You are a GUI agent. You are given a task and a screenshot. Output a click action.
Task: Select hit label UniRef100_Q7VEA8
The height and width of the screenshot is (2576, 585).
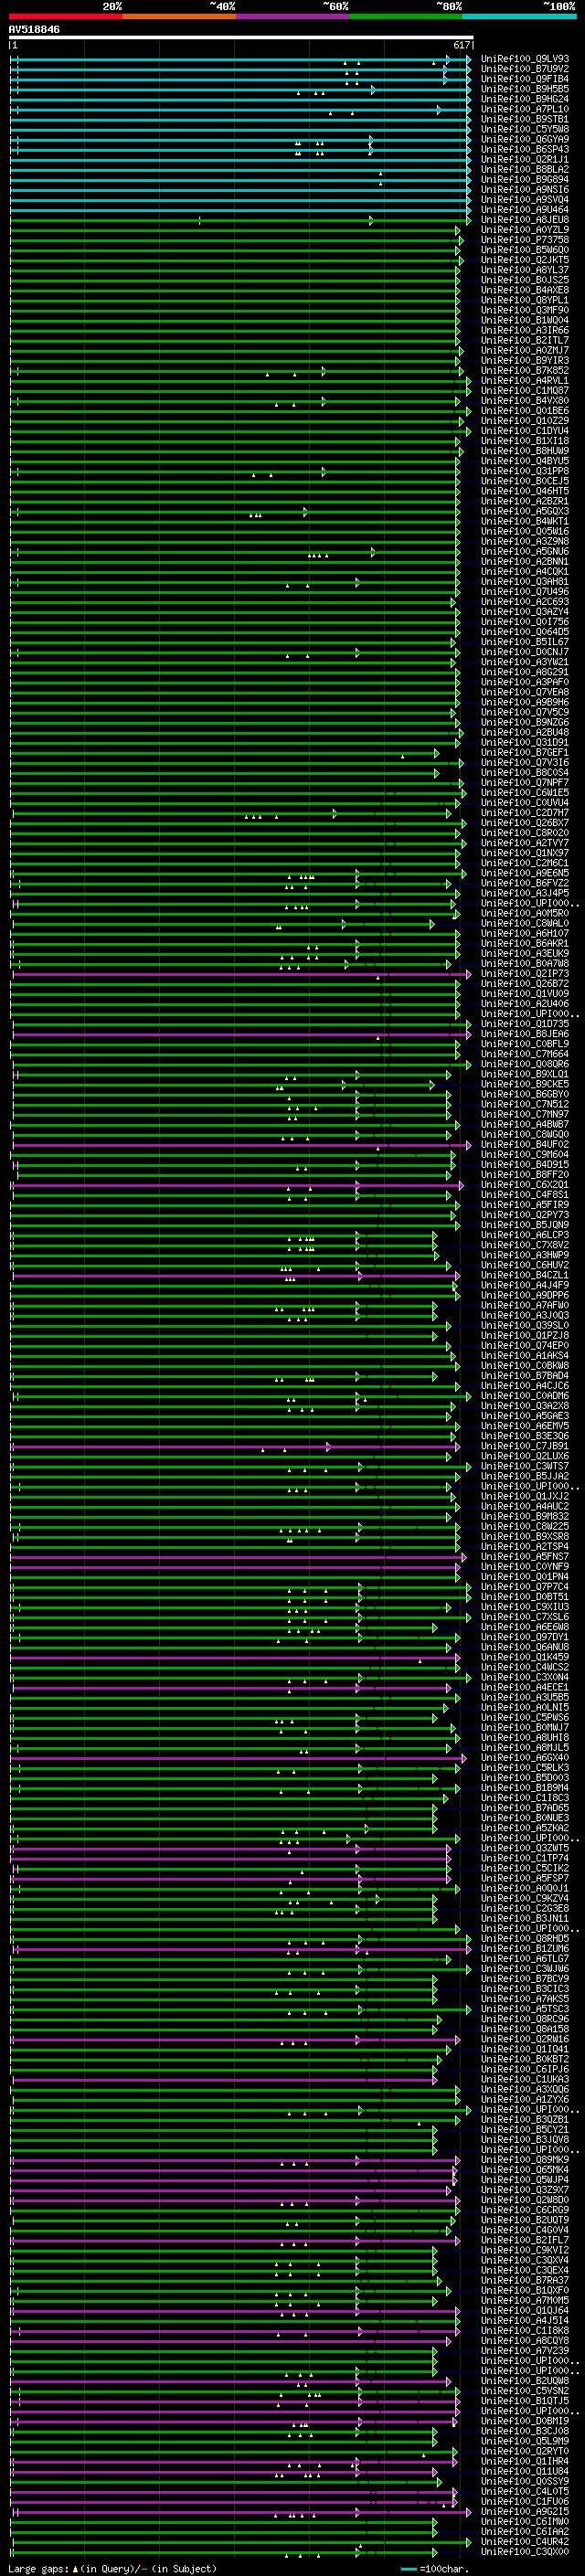tap(525, 692)
